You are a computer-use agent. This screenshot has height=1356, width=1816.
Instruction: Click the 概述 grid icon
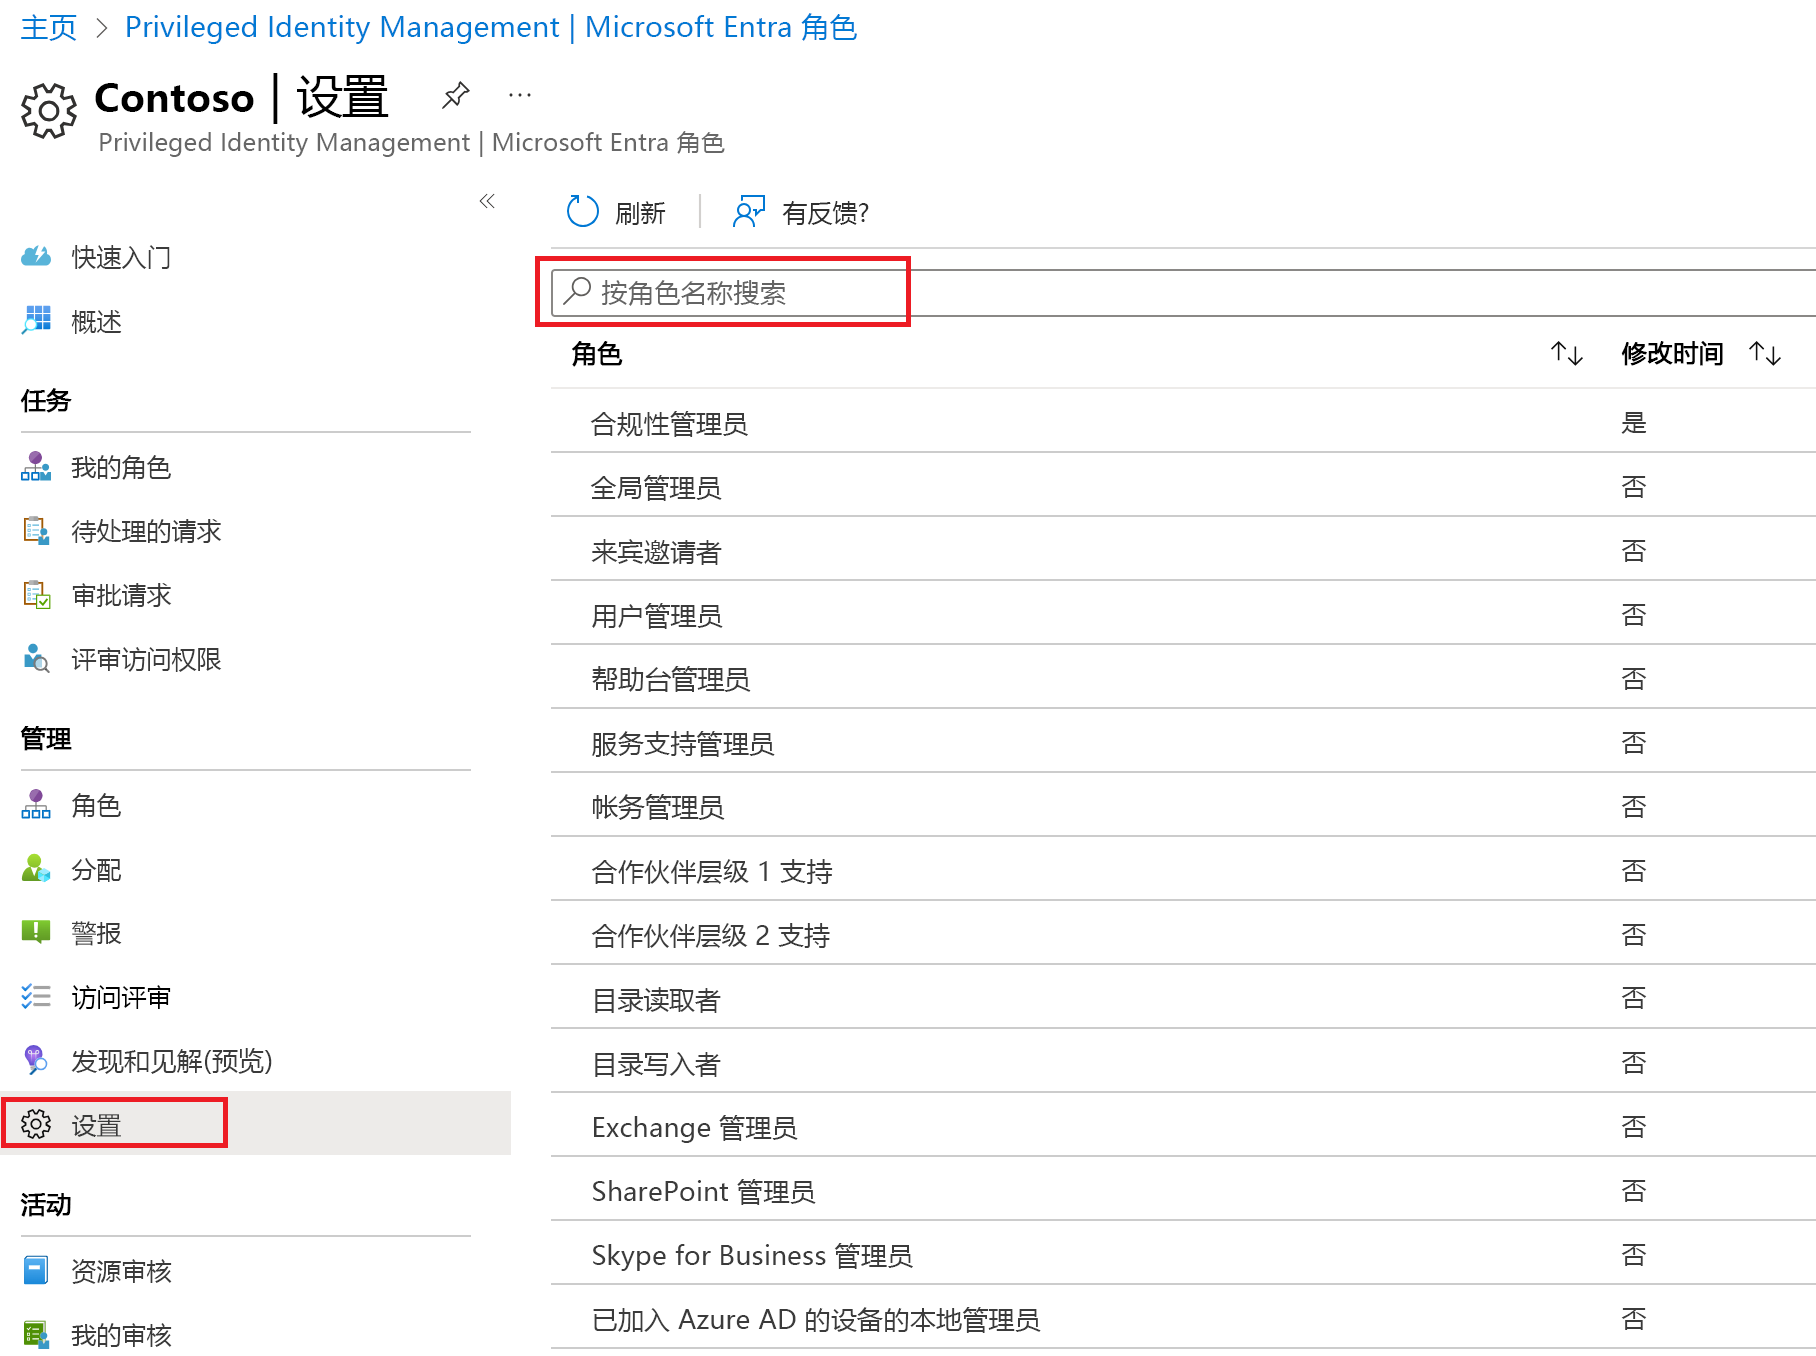[x=36, y=321]
